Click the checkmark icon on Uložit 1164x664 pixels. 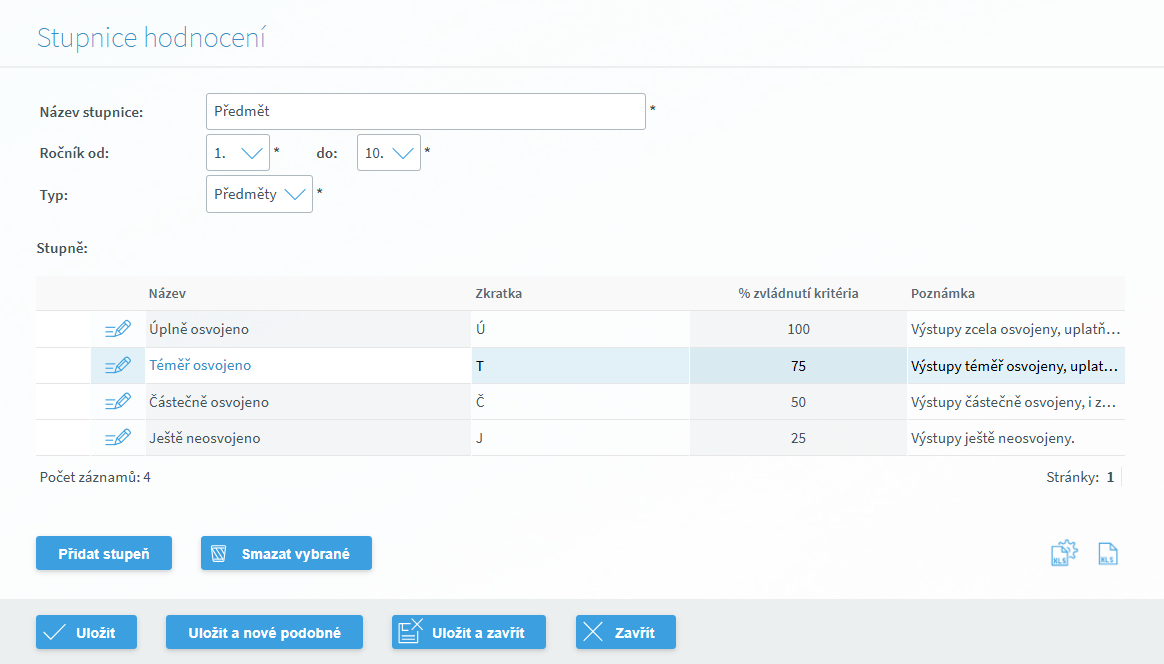55,632
